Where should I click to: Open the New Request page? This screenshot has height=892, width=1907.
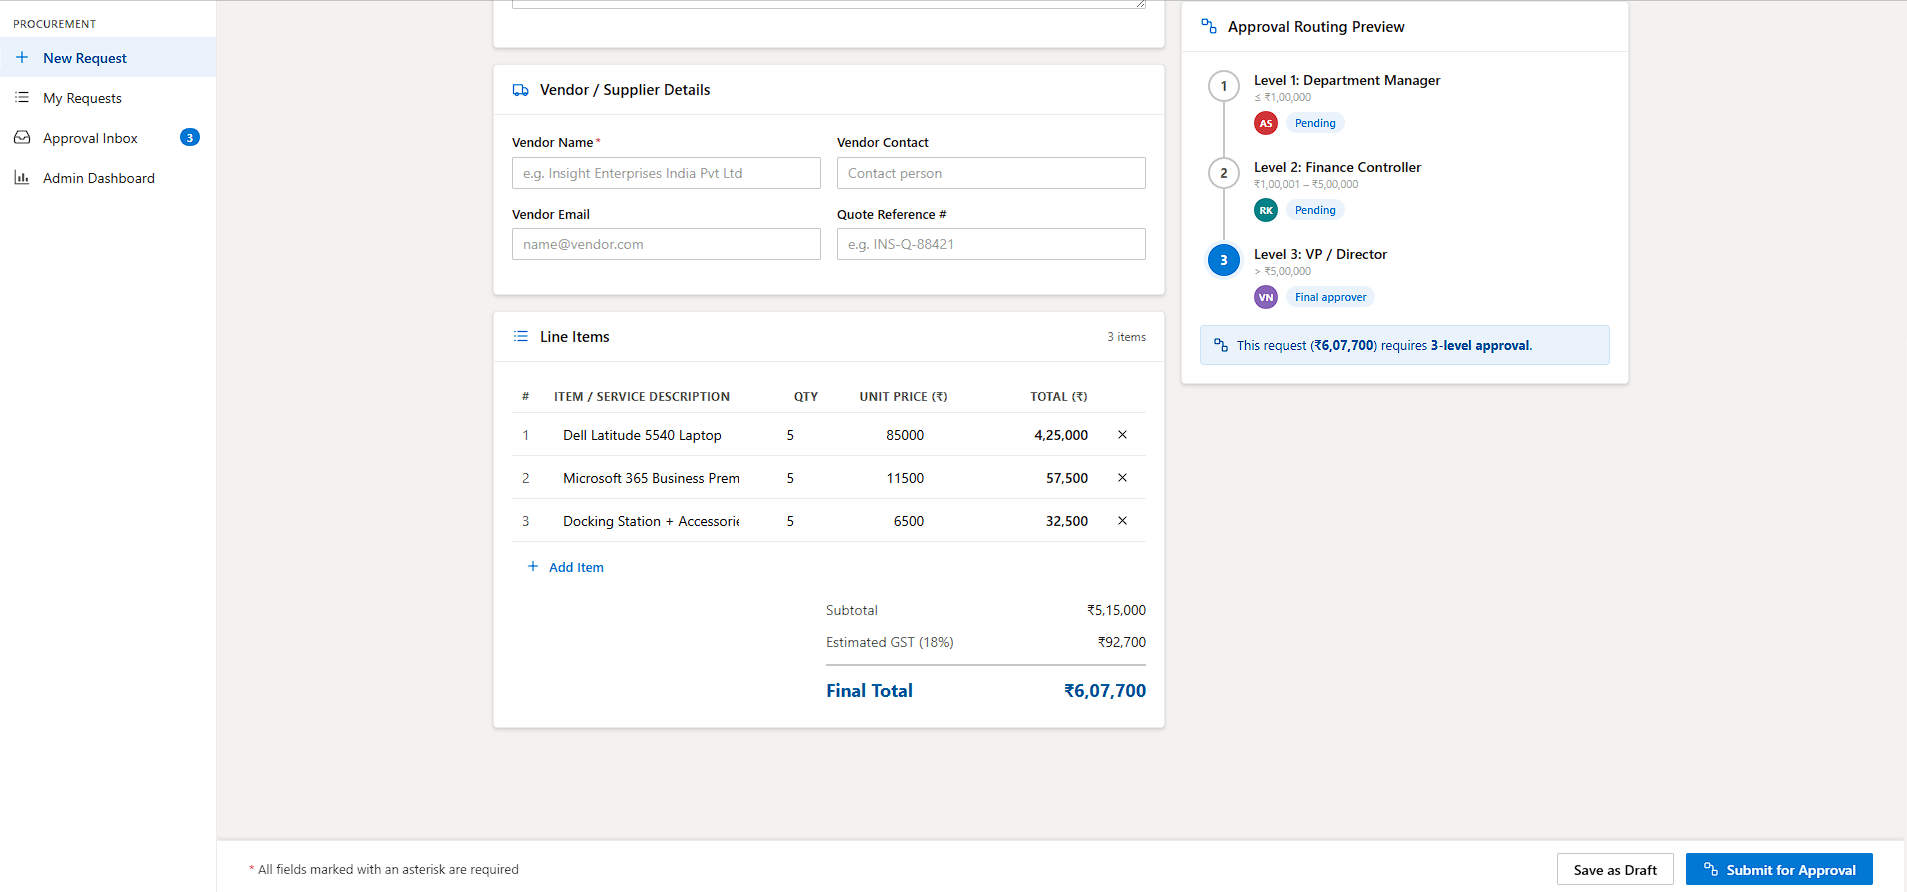click(108, 58)
